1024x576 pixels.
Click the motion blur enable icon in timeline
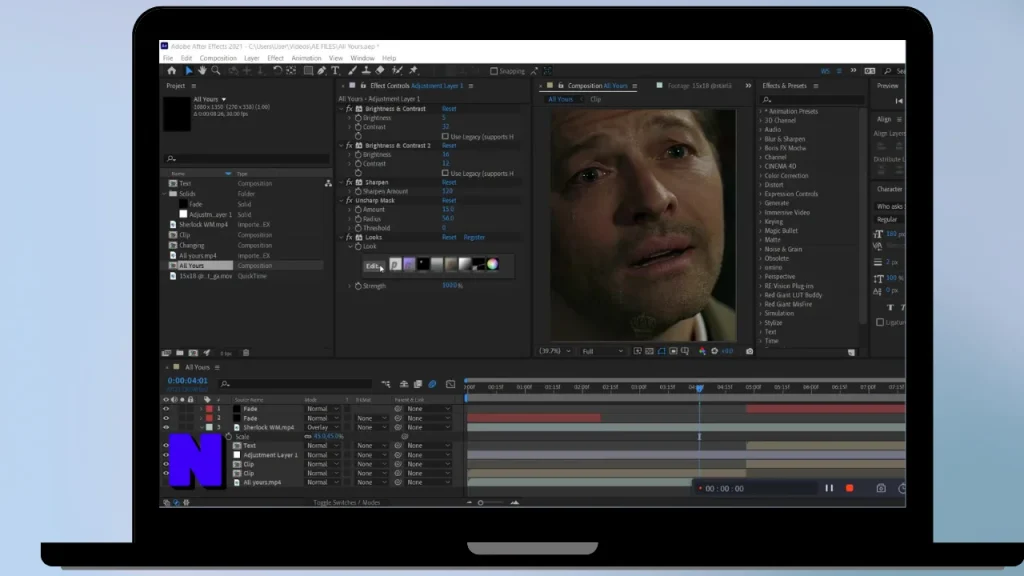(432, 384)
